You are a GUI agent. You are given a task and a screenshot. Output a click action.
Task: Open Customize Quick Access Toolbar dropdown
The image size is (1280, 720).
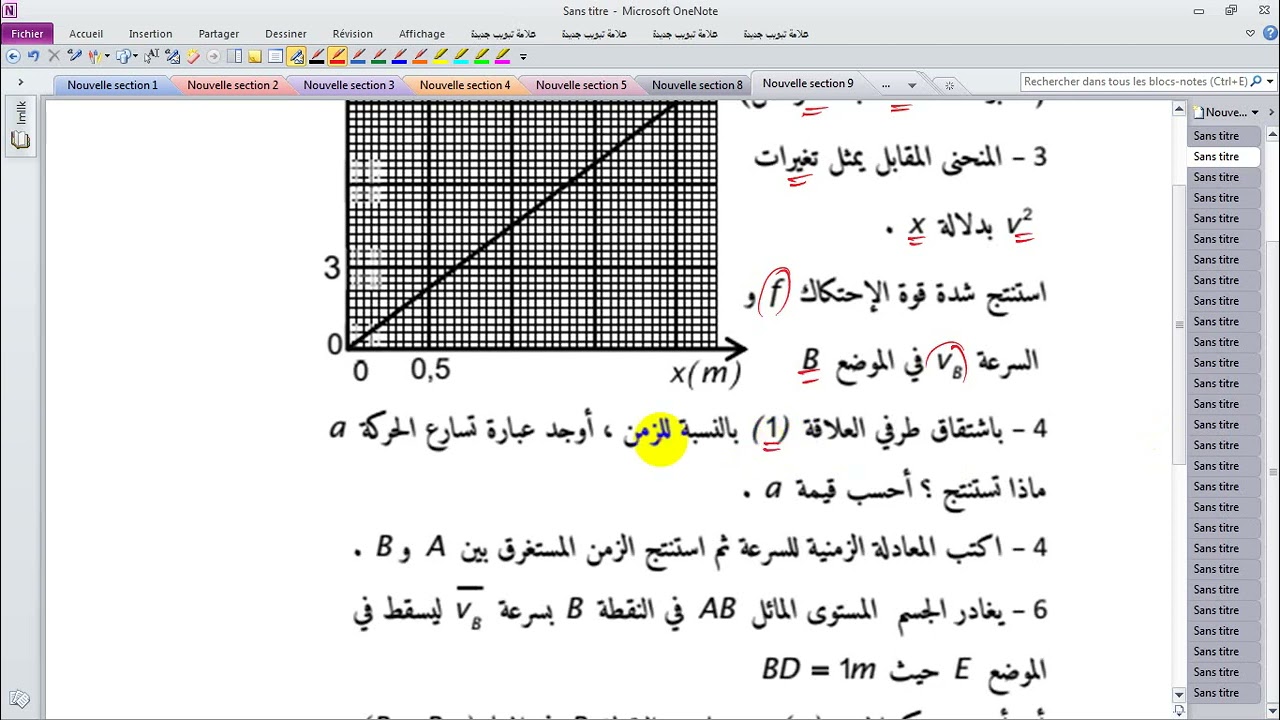point(523,57)
